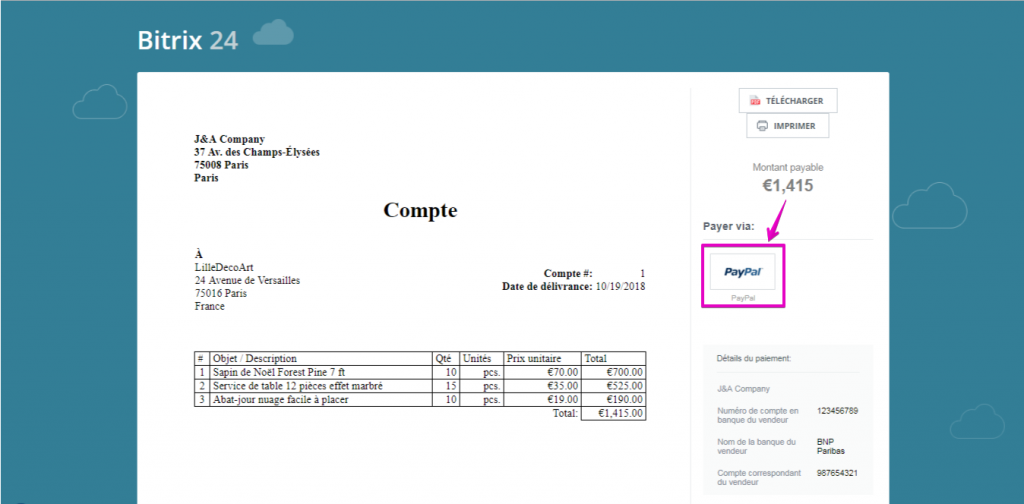Click the 'Détails du paiement:' heading
Viewport: 1024px width, 504px height.
tap(754, 358)
